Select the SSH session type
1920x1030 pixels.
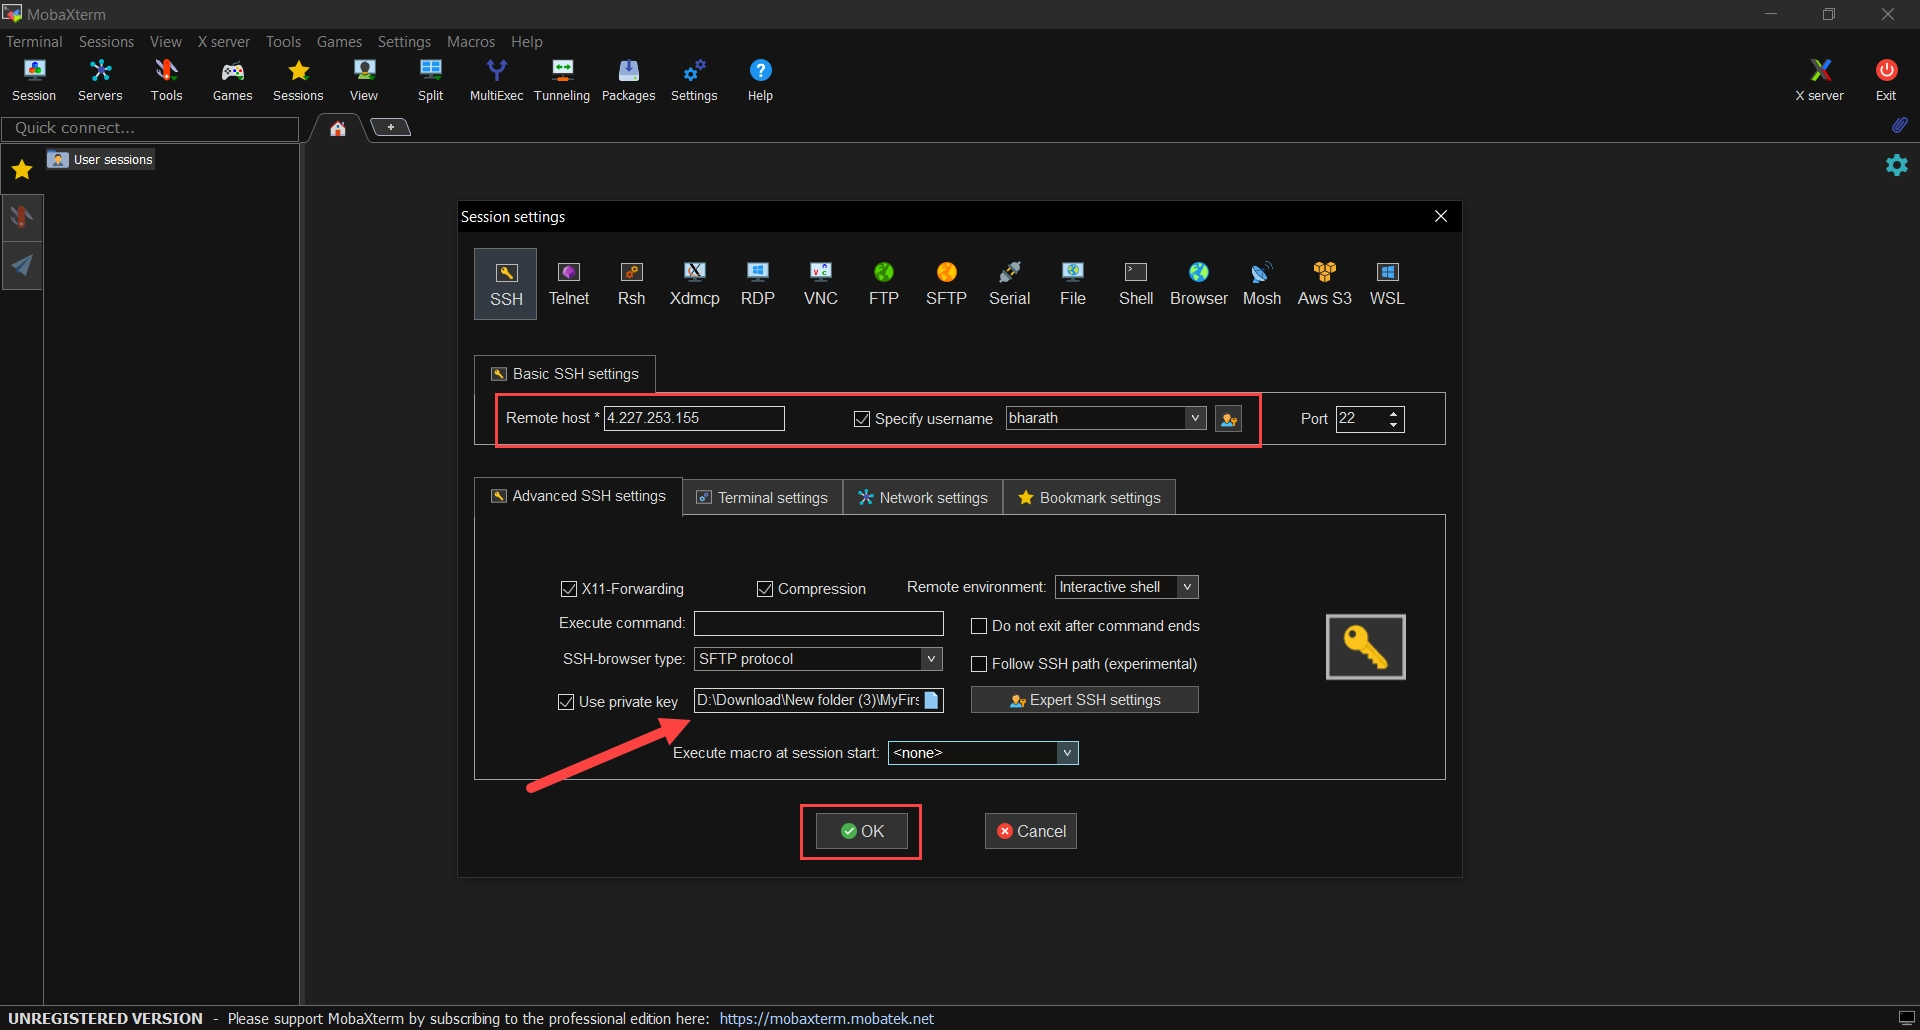pyautogui.click(x=506, y=284)
